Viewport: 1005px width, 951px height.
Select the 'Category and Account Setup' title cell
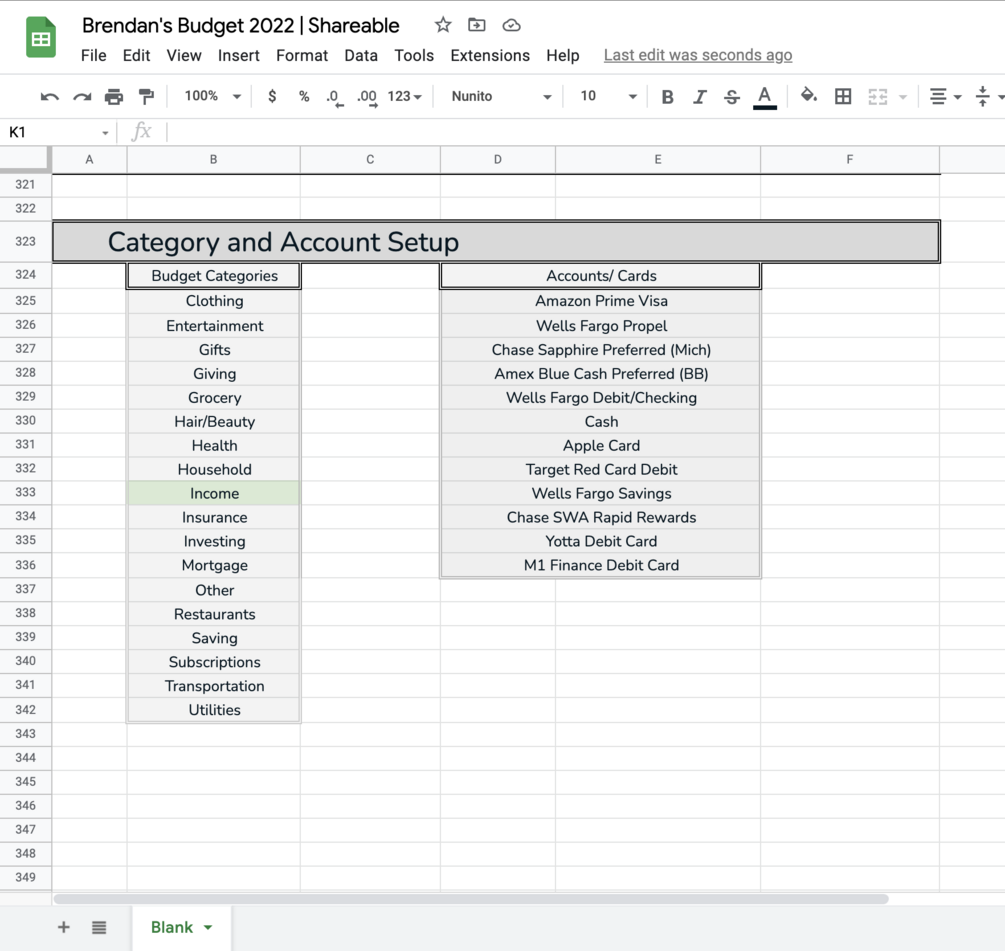click(x=496, y=242)
